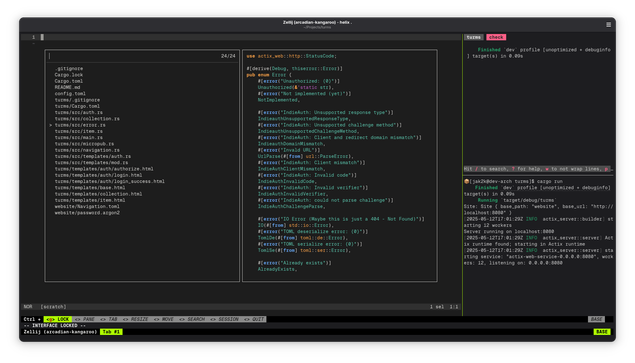
Task: Select 'turms/src/templates/auth.rs' in the picker
Action: point(93,156)
